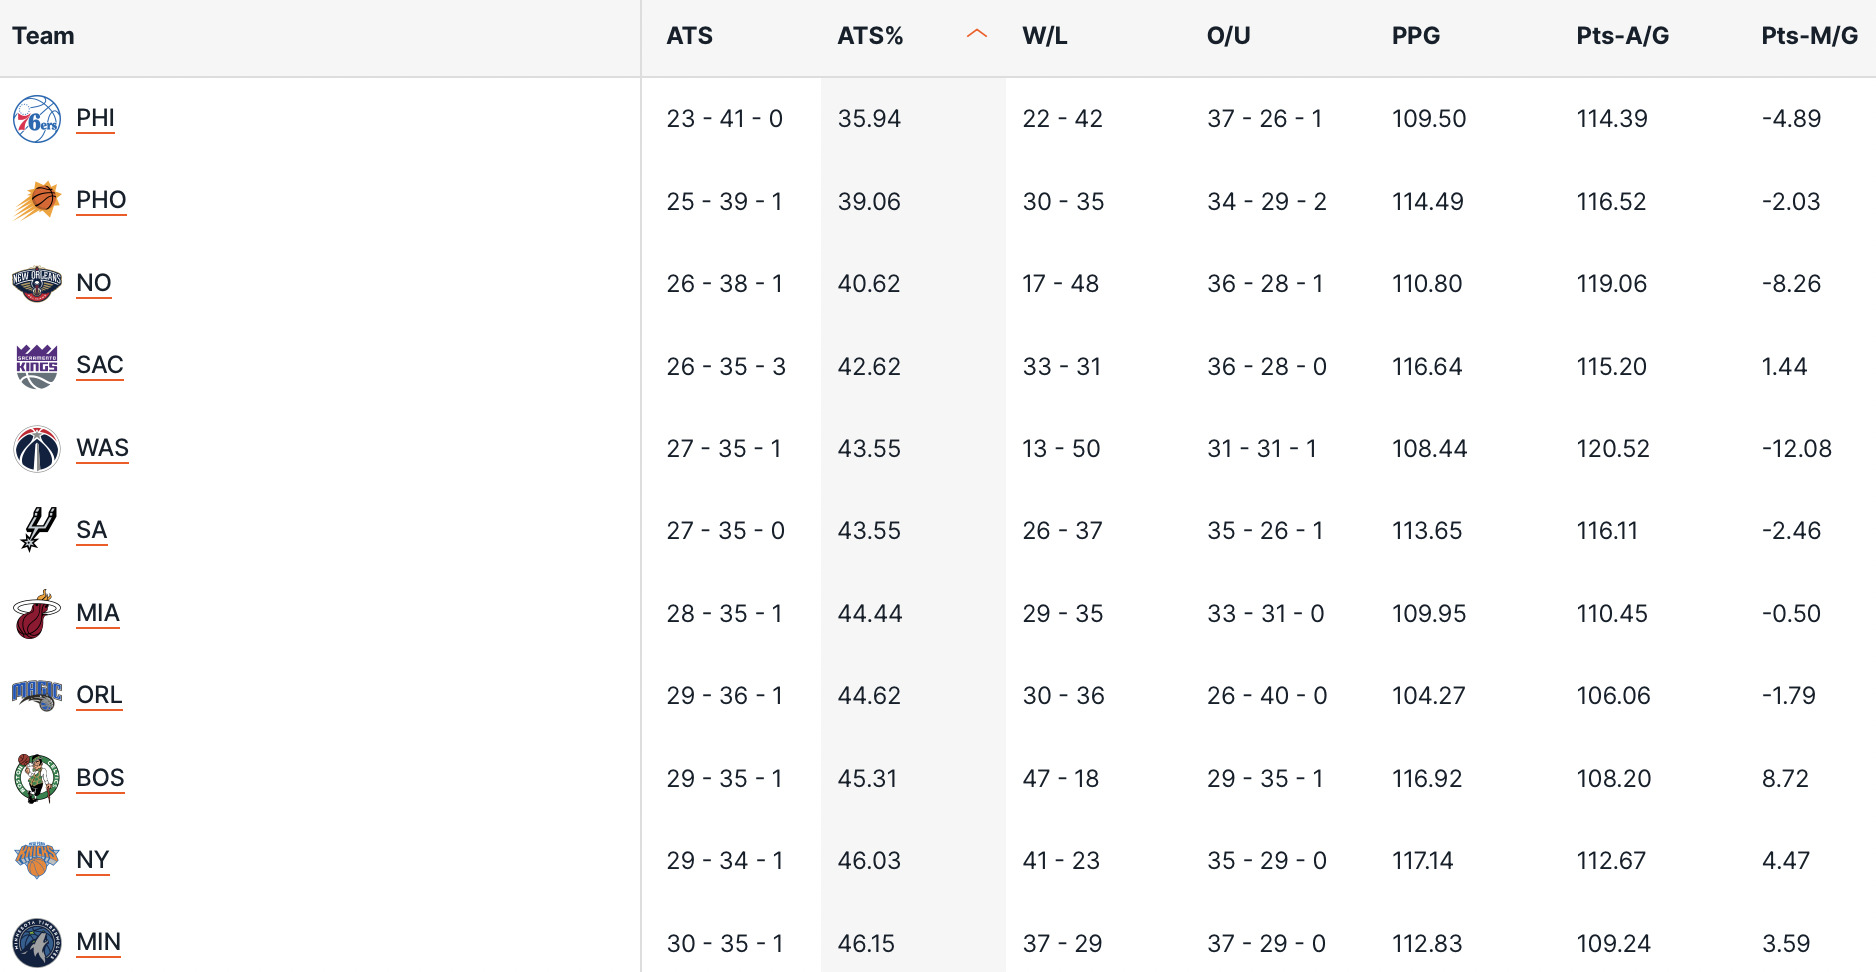
Task: Sort by the O/U column header
Action: click(1228, 36)
